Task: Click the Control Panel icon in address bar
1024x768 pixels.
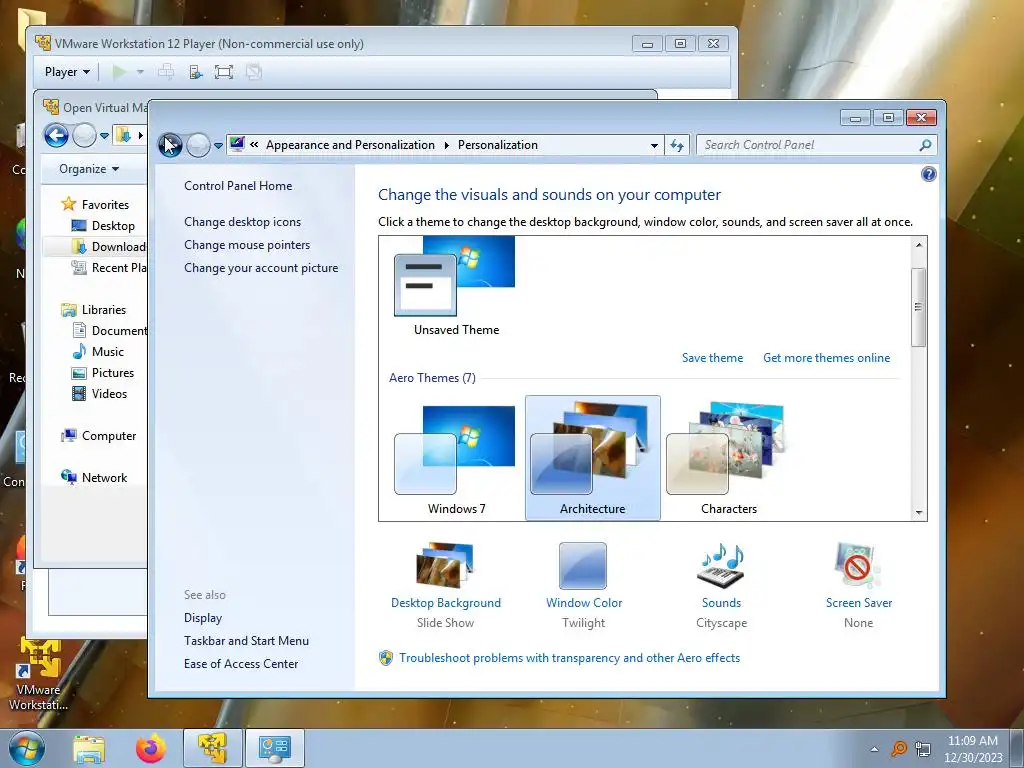Action: 237,144
